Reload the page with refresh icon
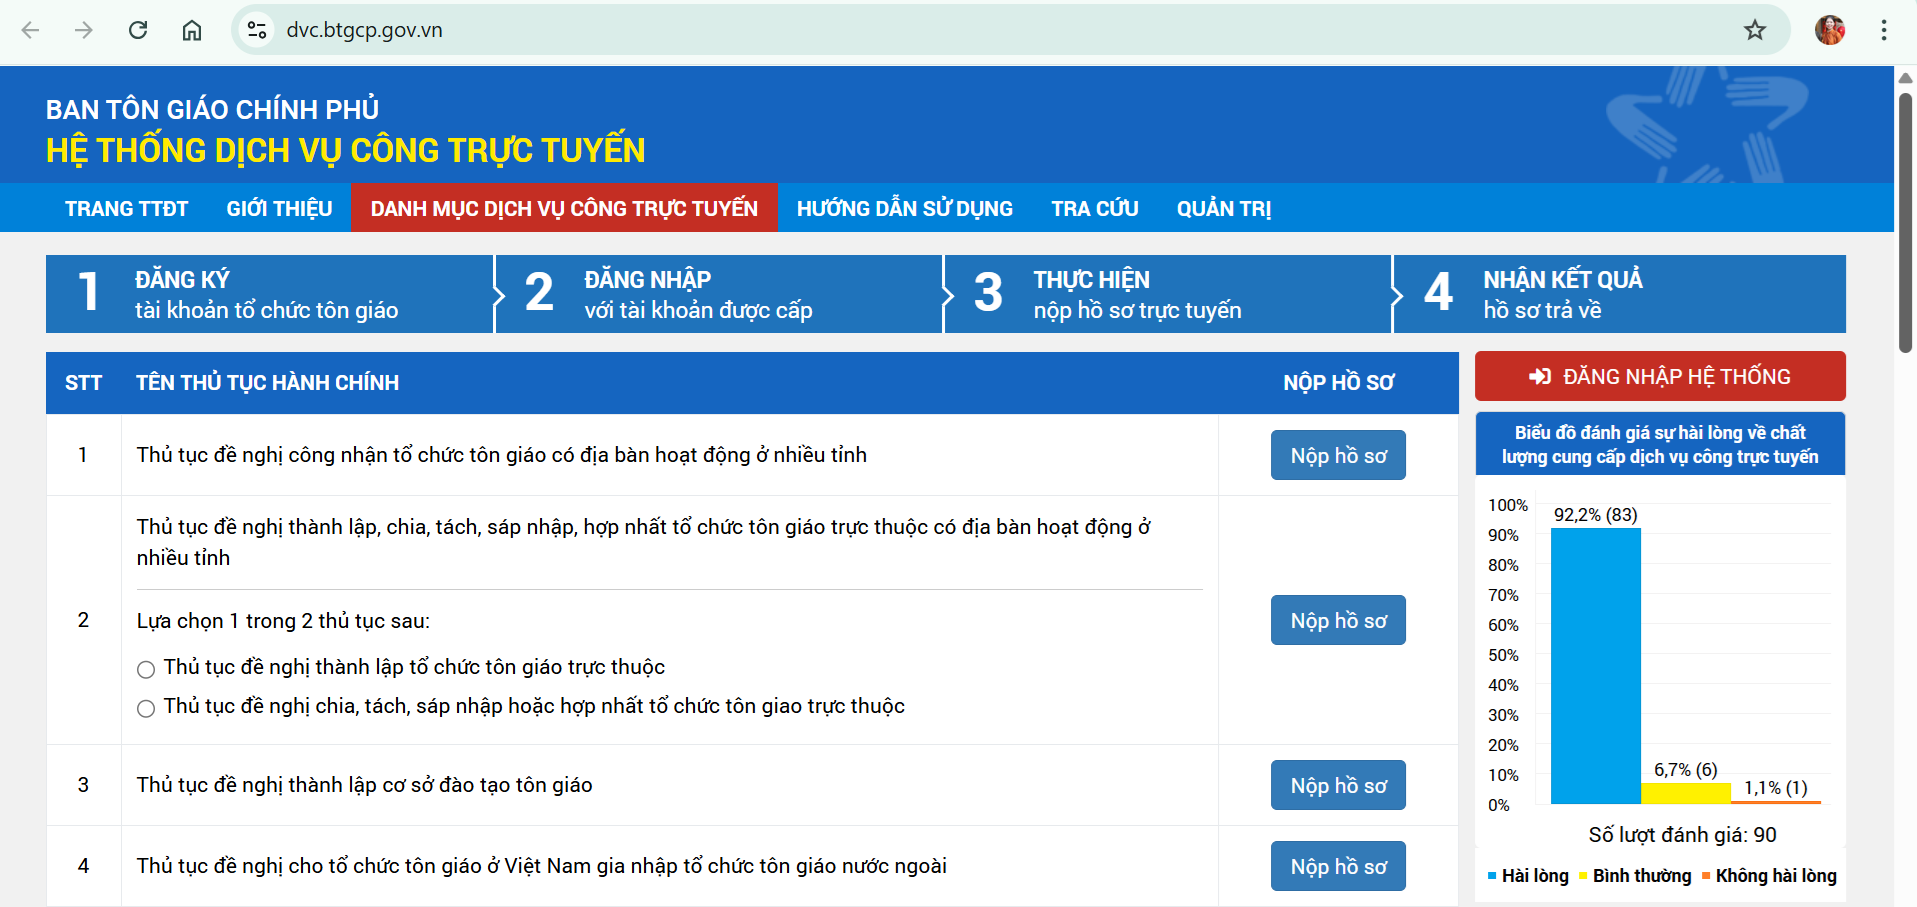Image resolution: width=1917 pixels, height=907 pixels. pos(138,30)
